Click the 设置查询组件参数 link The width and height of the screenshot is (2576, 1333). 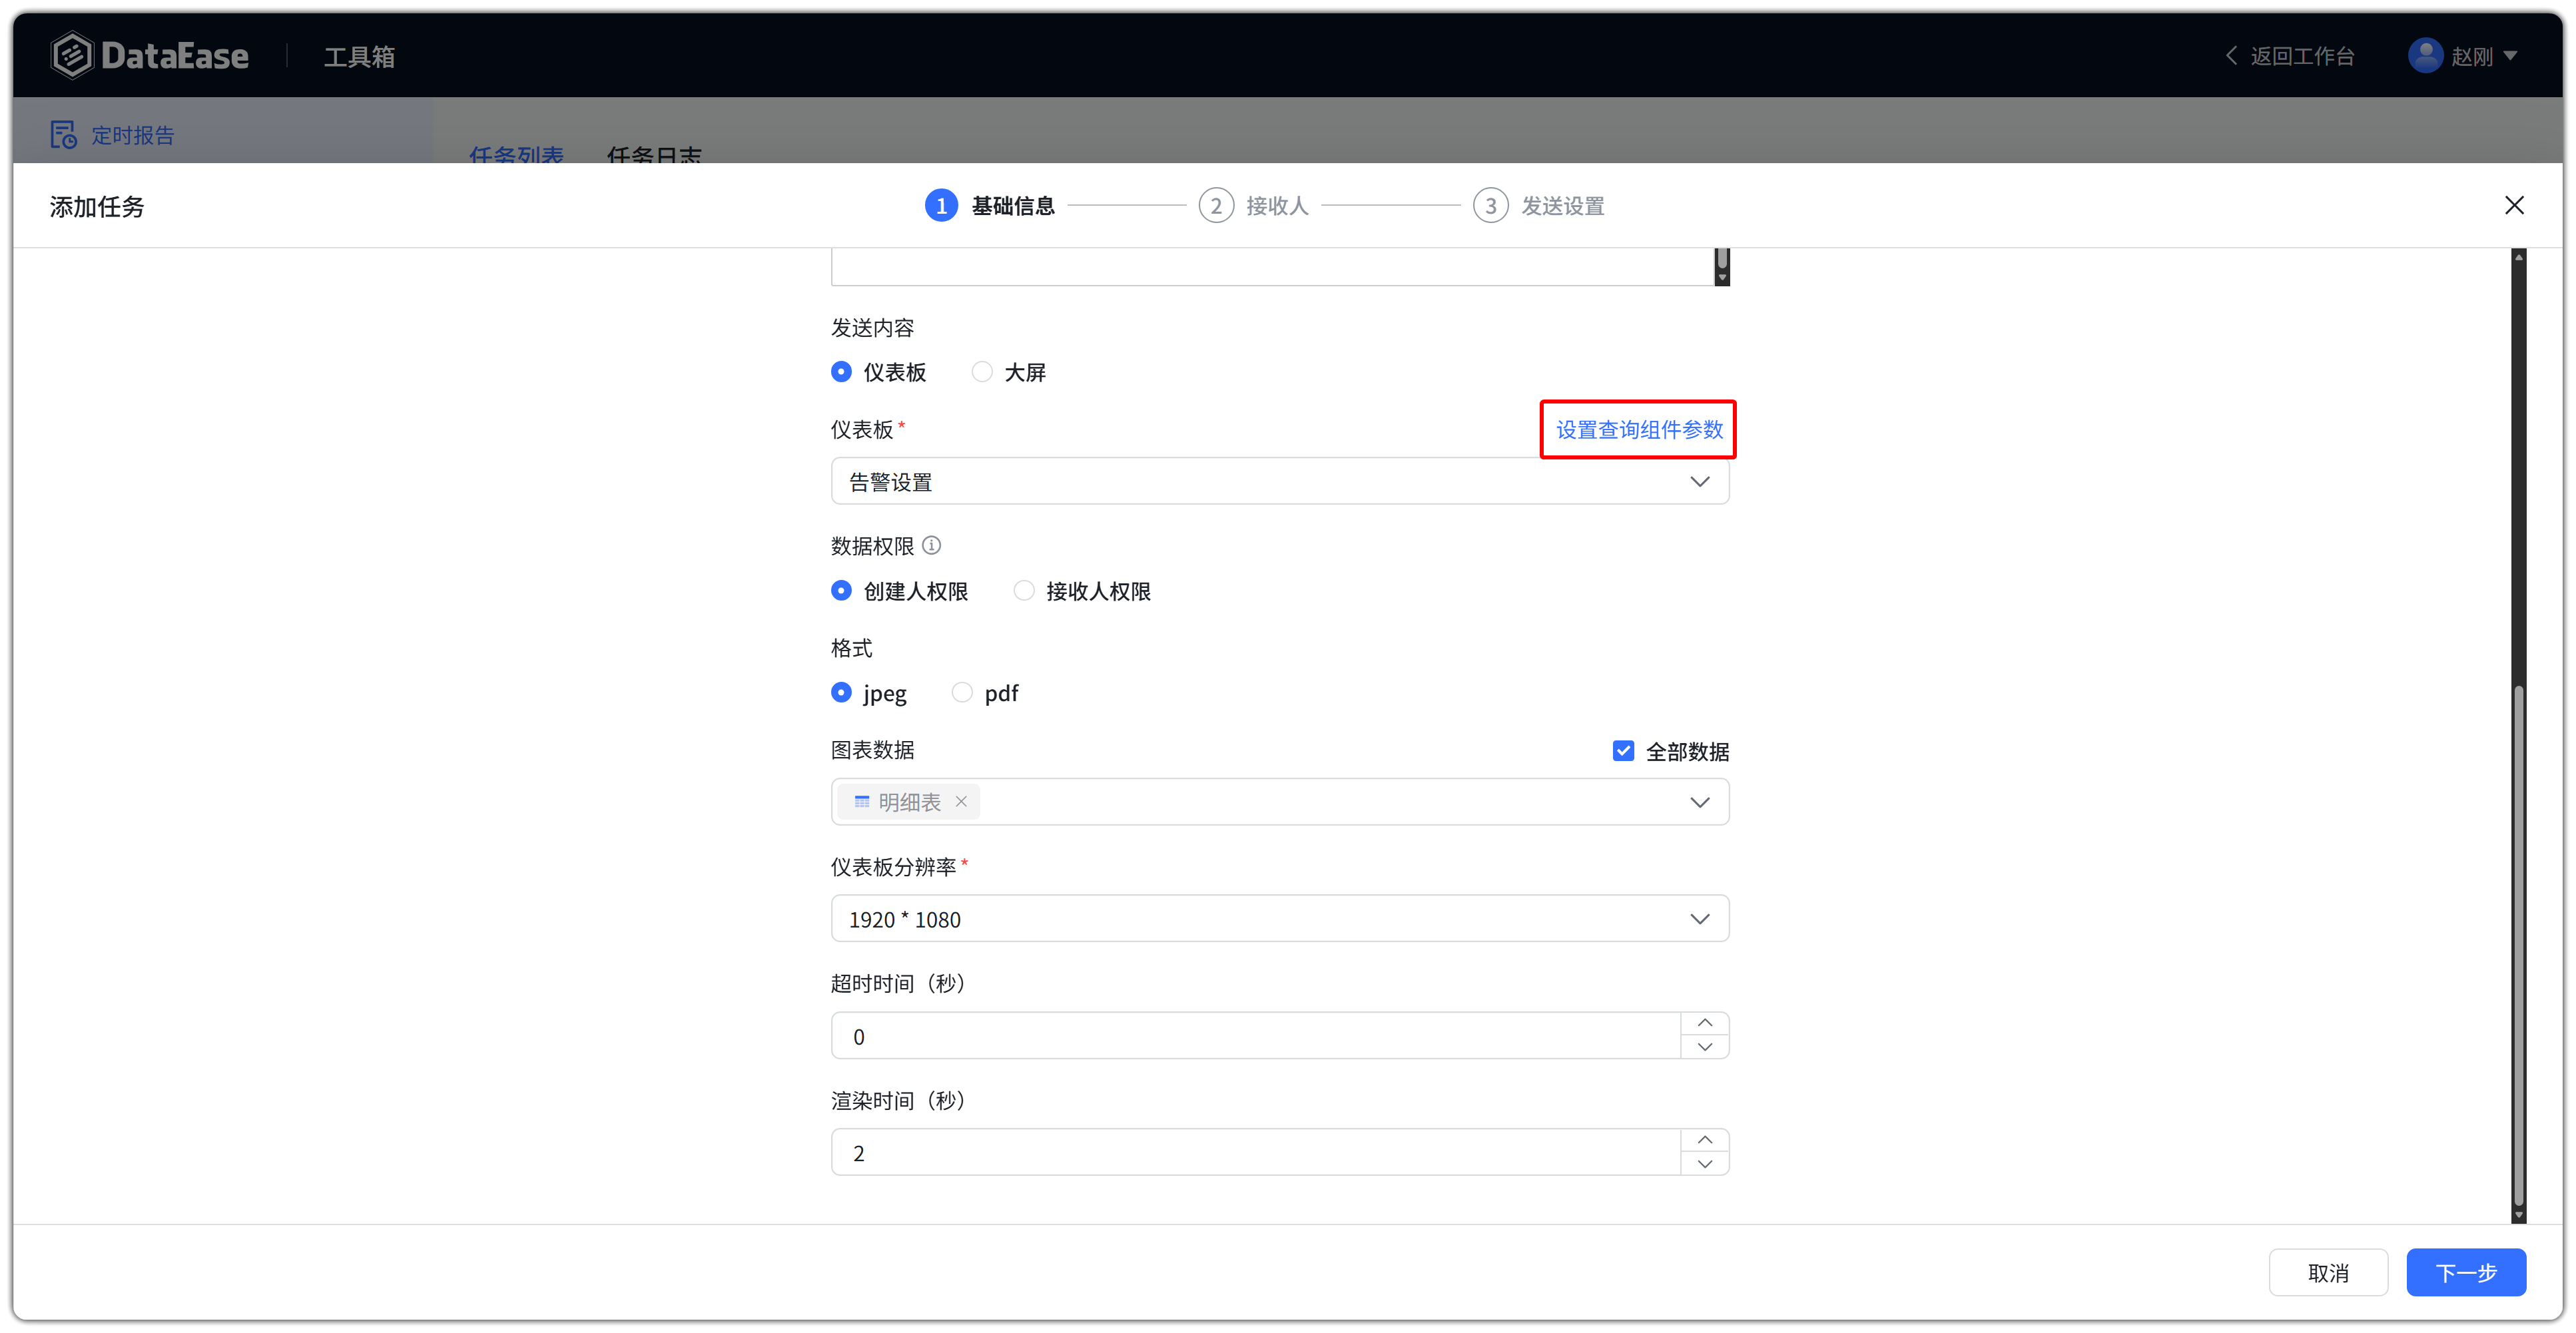tap(1639, 429)
